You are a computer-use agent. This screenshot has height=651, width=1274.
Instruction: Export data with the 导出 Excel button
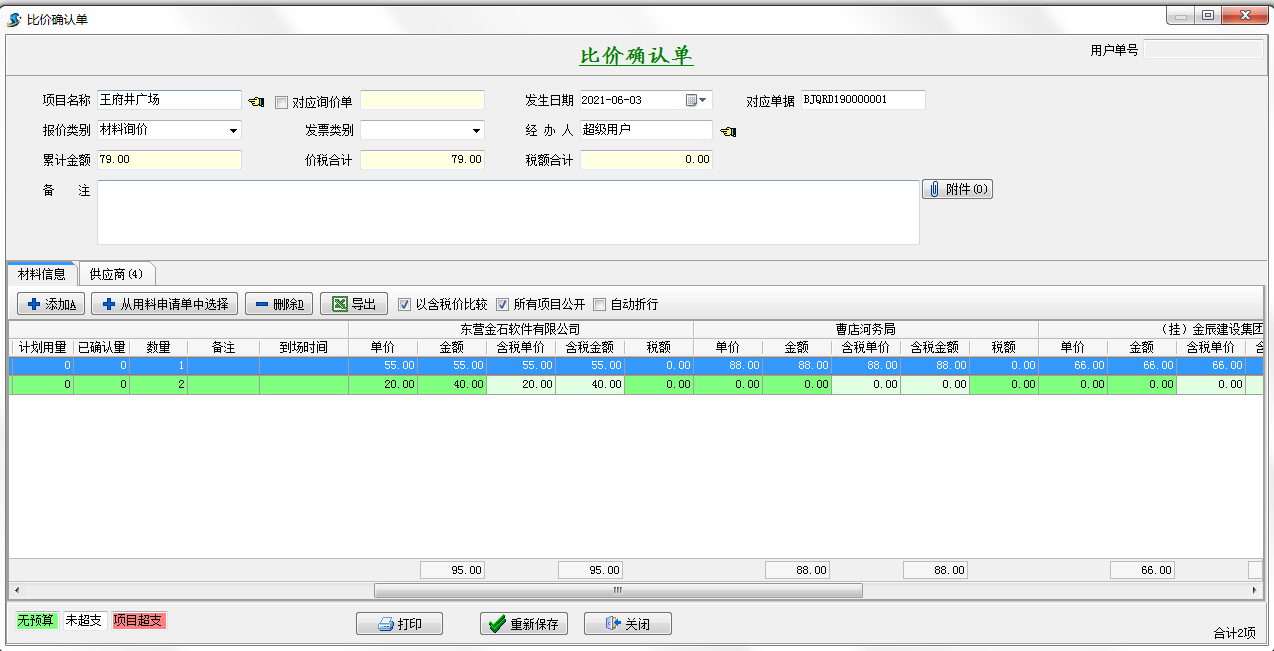click(353, 304)
